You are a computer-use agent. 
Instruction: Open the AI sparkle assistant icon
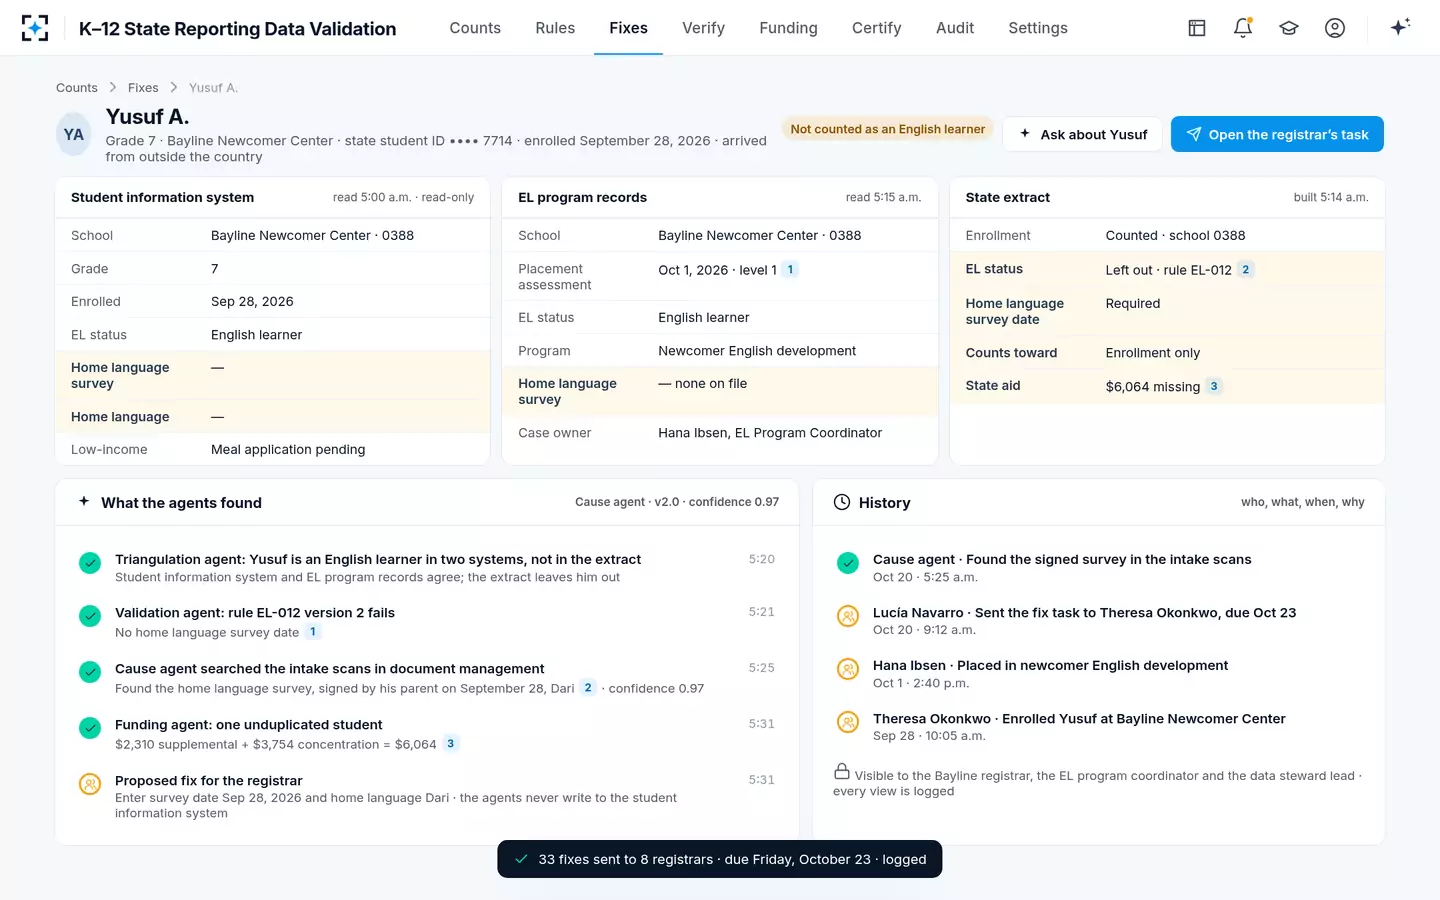click(1400, 27)
